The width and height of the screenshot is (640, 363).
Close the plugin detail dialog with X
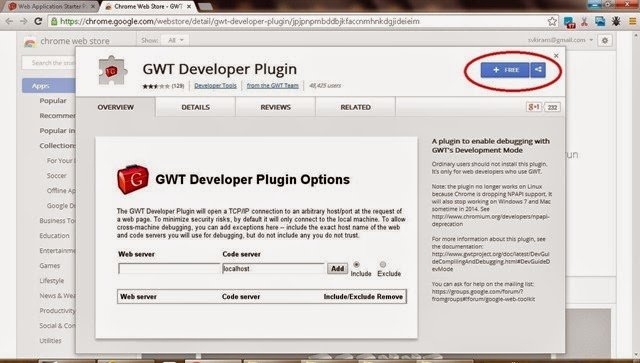click(556, 56)
